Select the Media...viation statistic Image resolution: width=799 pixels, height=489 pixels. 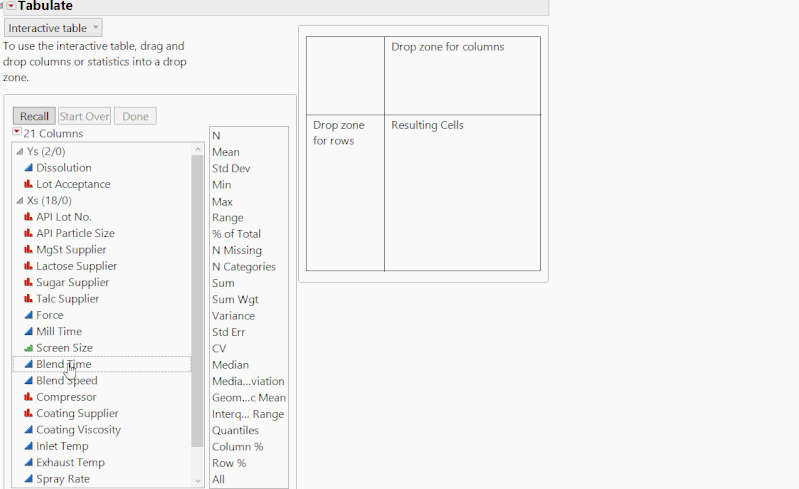click(248, 381)
